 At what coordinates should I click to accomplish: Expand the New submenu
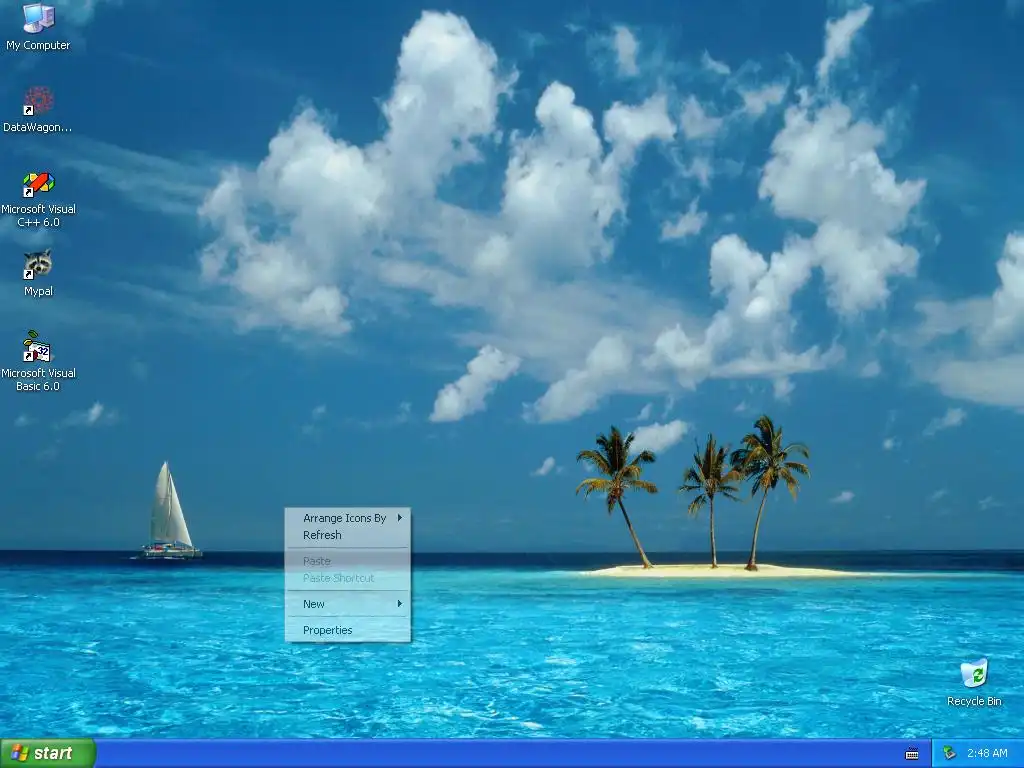click(348, 604)
